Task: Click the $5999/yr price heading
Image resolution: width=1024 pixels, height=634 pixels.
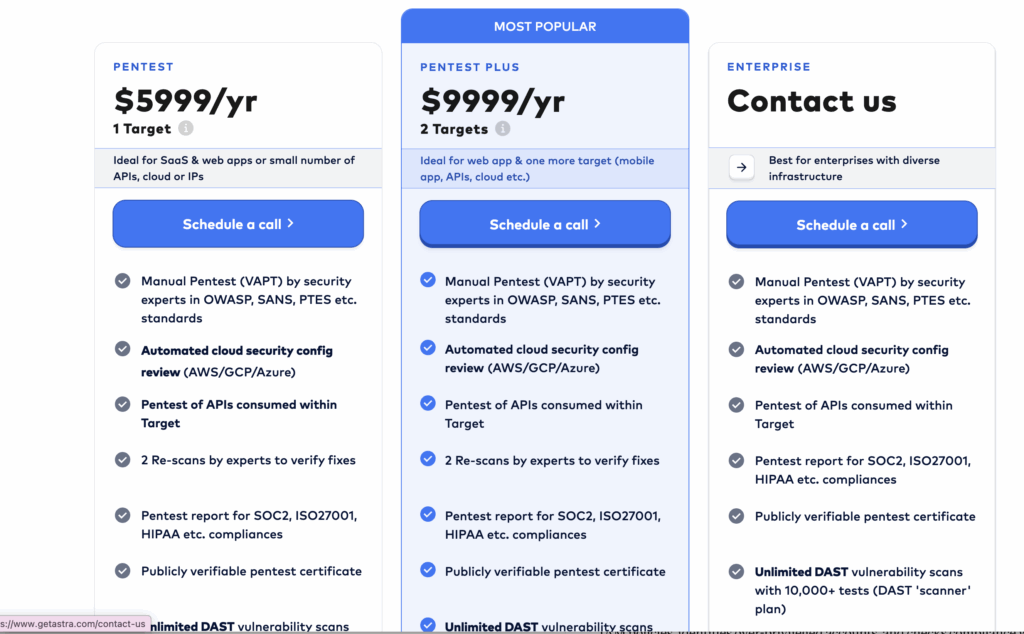Action: [185, 101]
